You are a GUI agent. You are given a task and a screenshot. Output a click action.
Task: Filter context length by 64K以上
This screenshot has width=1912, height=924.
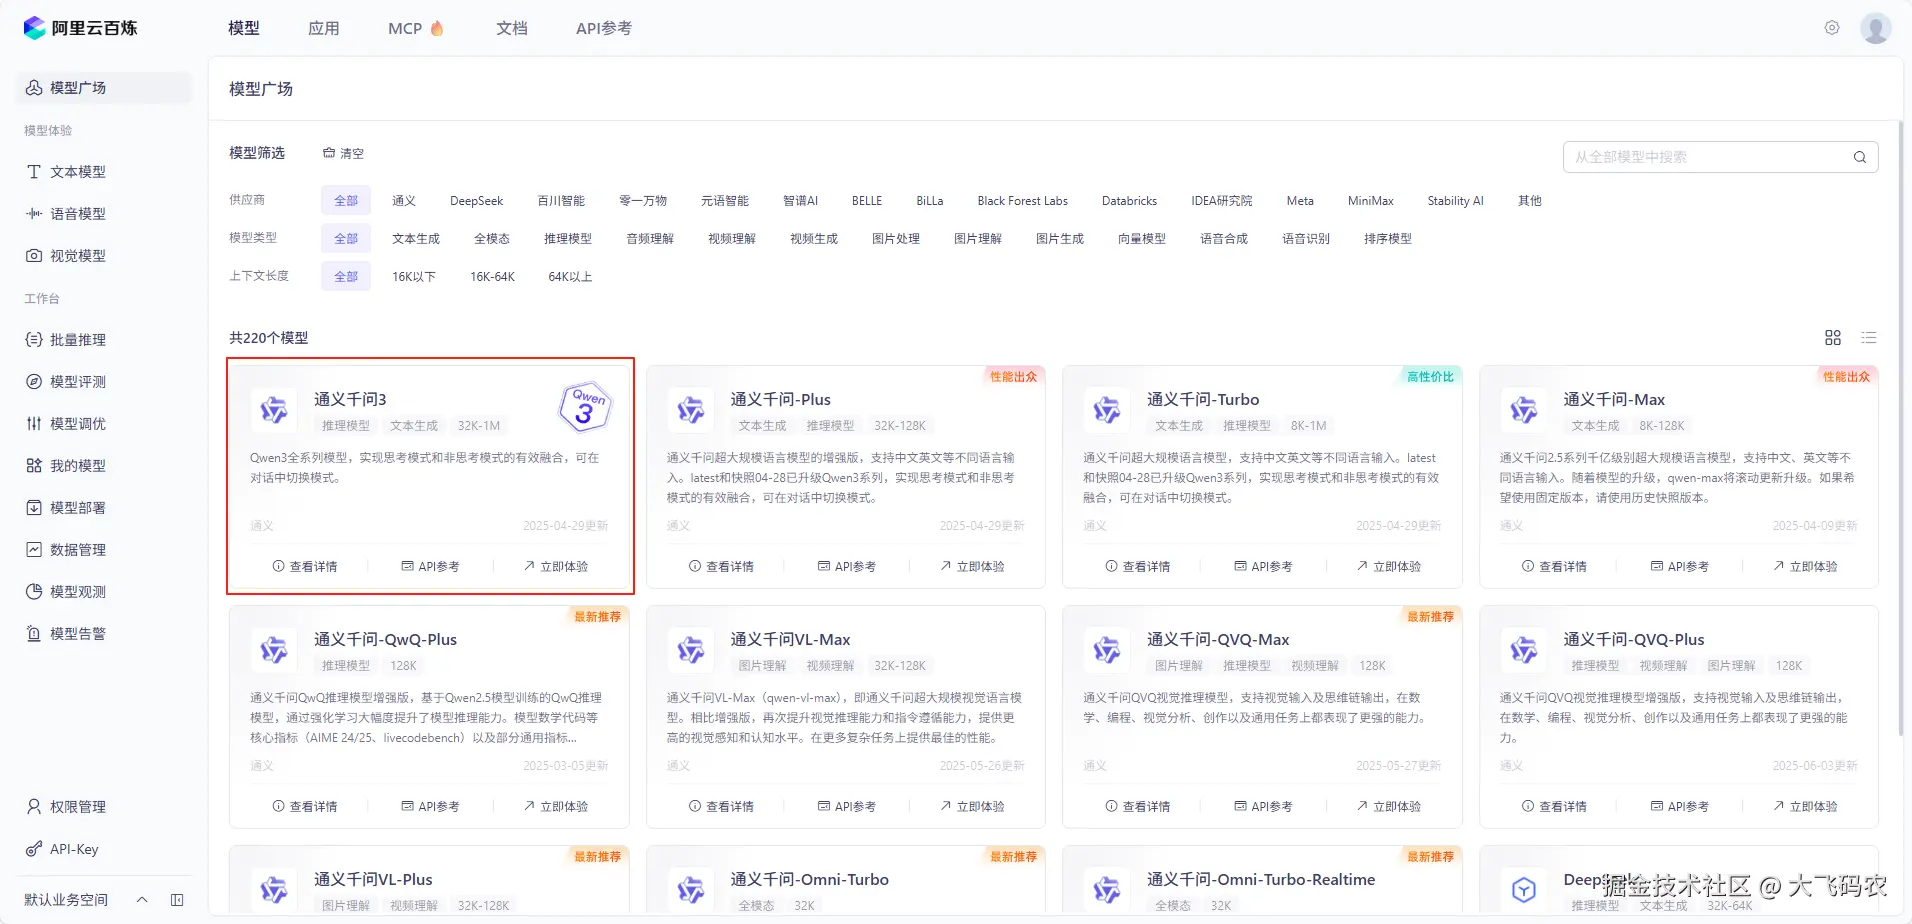pos(570,277)
